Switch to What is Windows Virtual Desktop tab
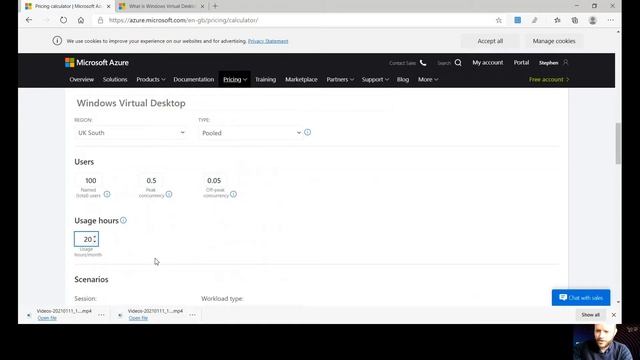640x360 pixels. 161,6
